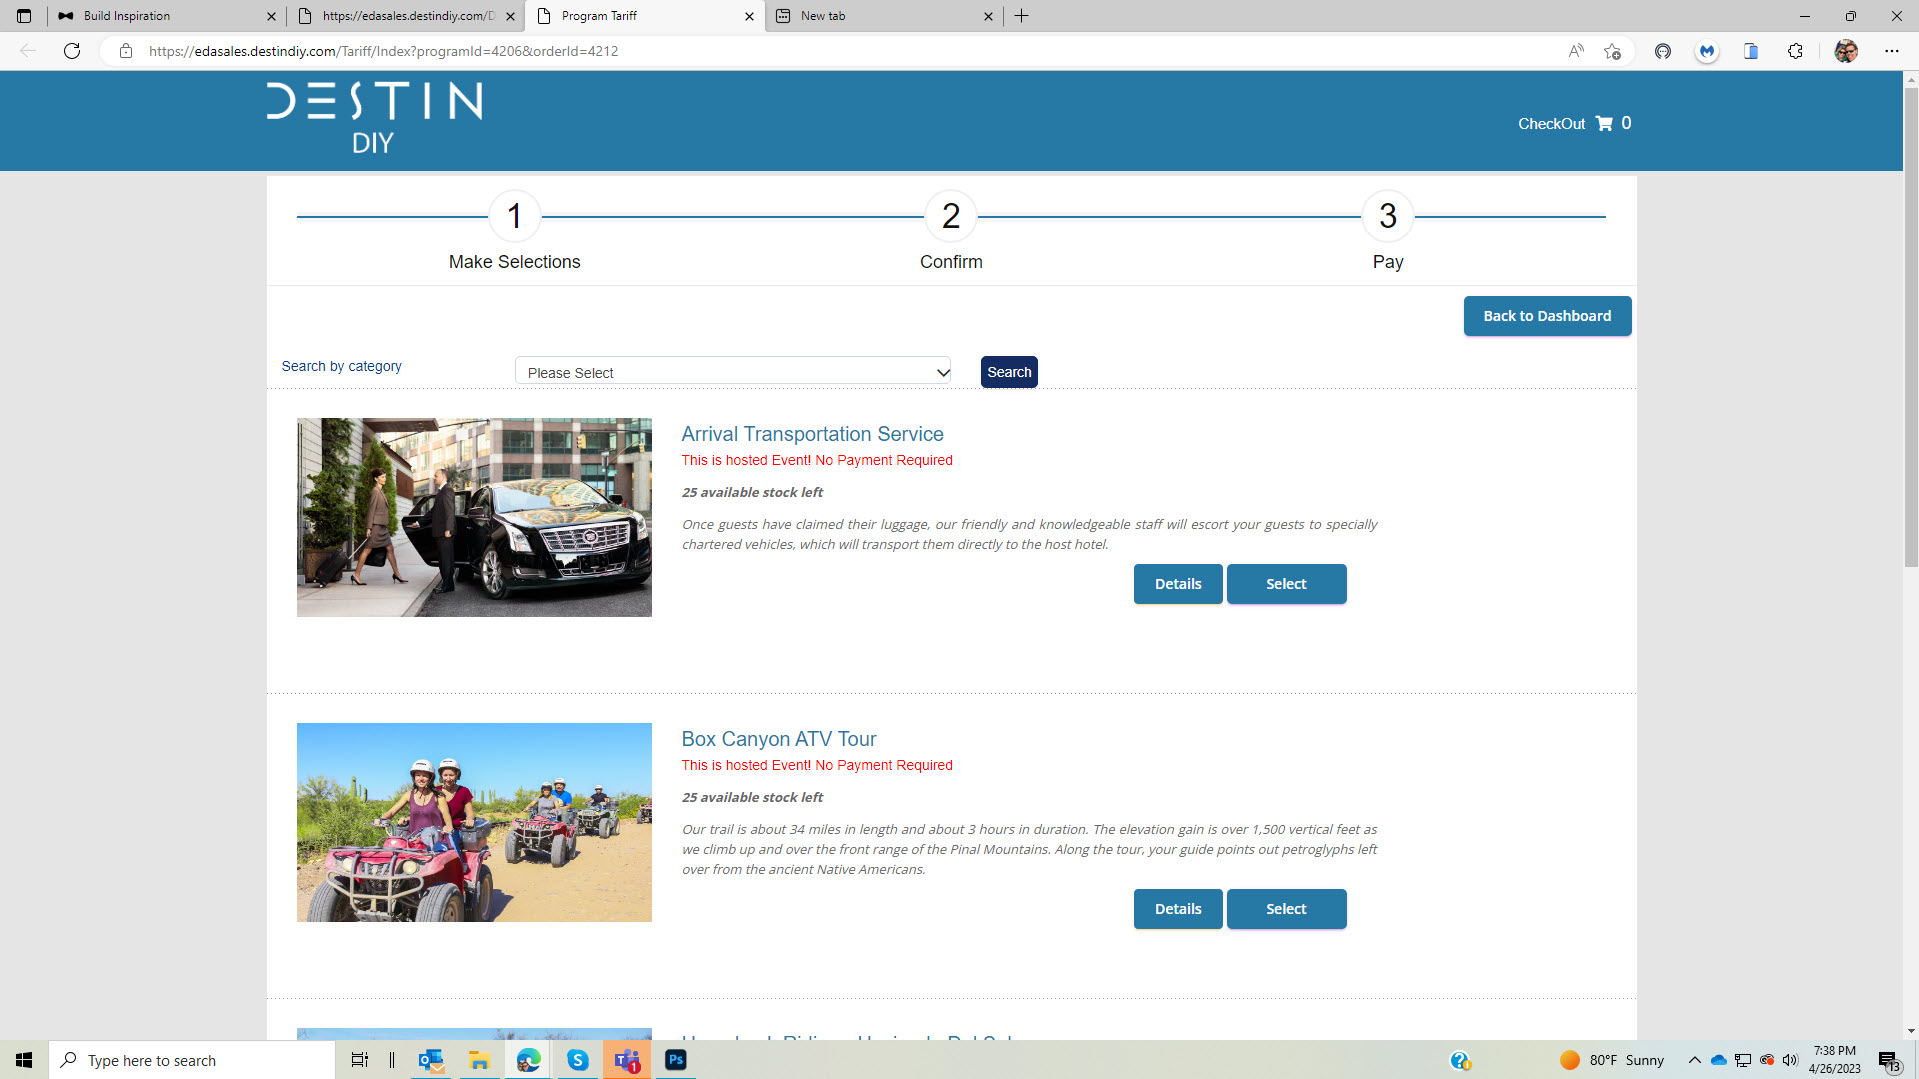View site information lock icon
This screenshot has width=1919, height=1079.
coord(126,51)
